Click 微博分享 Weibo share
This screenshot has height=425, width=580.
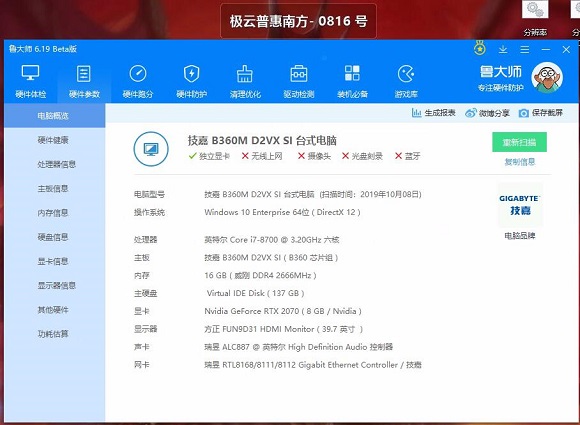coord(488,113)
